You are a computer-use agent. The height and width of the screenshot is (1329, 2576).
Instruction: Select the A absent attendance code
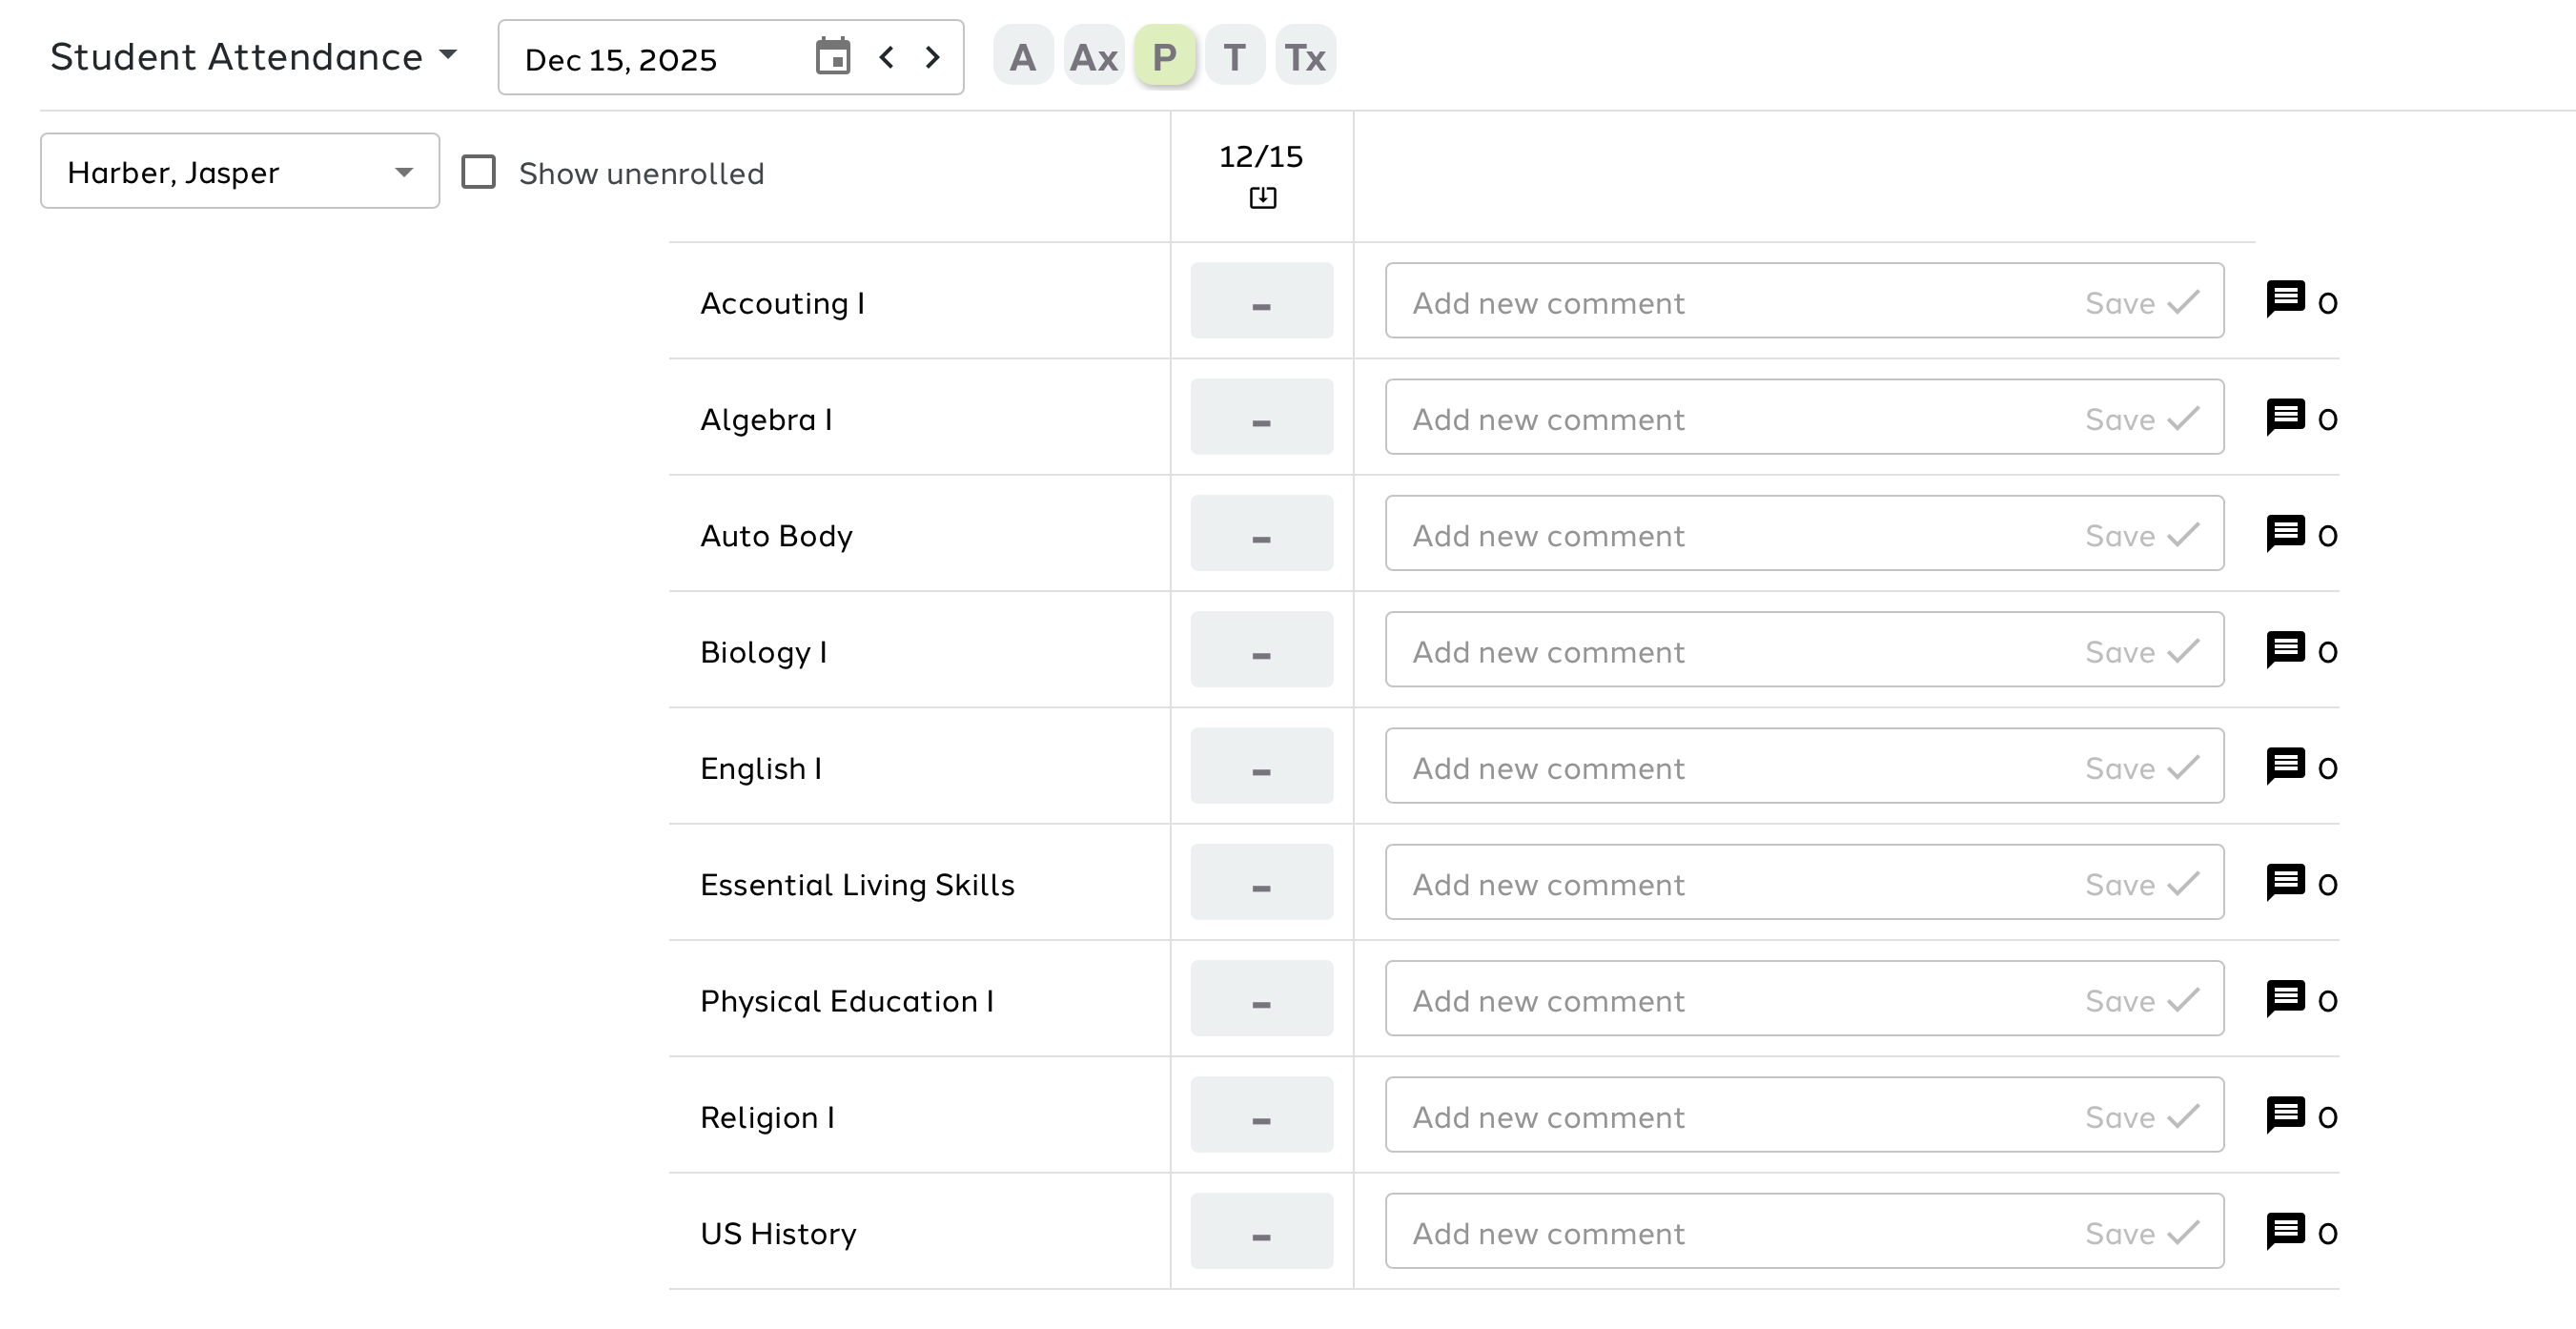click(1022, 56)
